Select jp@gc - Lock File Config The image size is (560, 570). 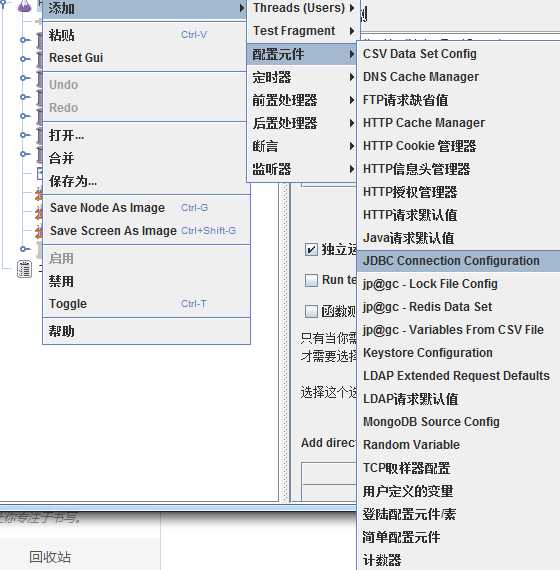click(459, 284)
